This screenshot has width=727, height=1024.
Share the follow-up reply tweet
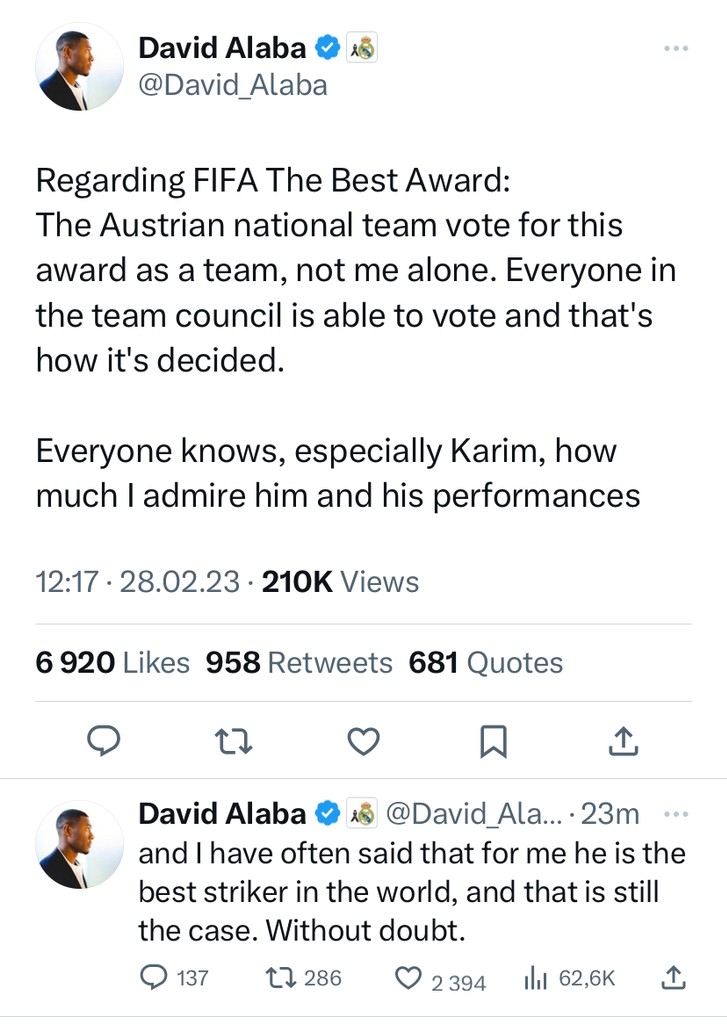673,977
